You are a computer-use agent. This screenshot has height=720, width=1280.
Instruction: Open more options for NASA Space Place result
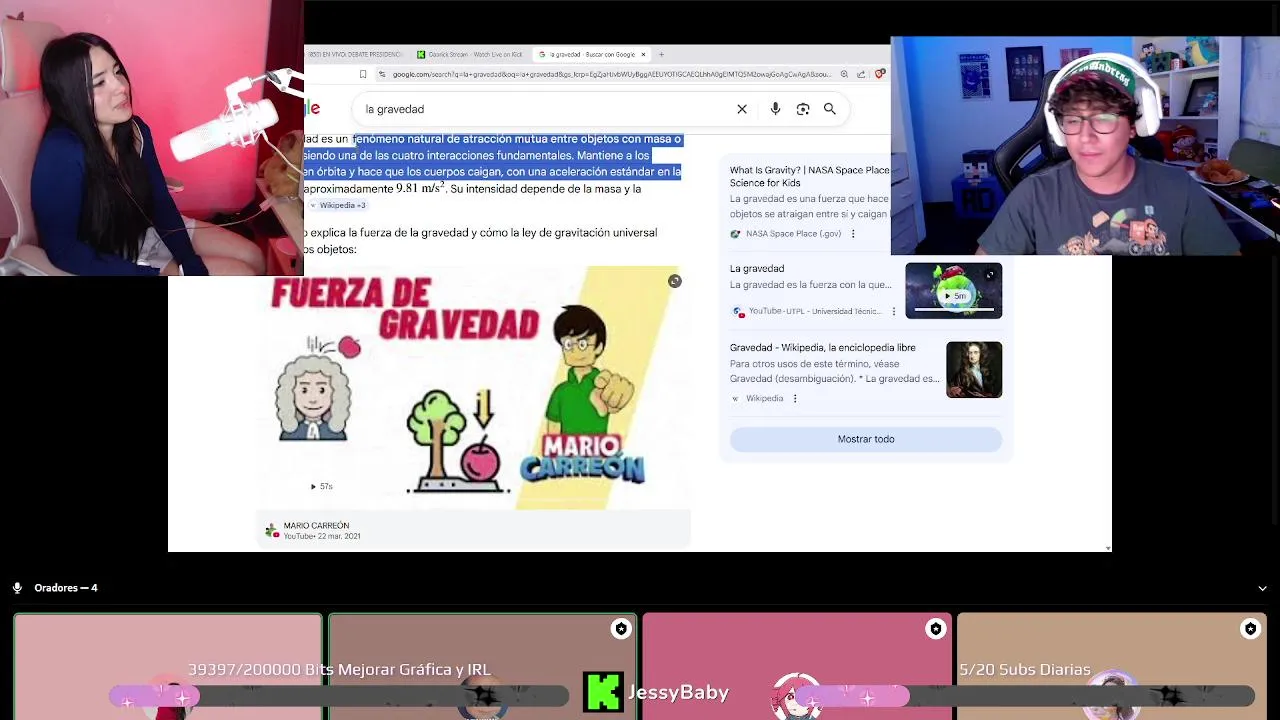click(x=853, y=234)
